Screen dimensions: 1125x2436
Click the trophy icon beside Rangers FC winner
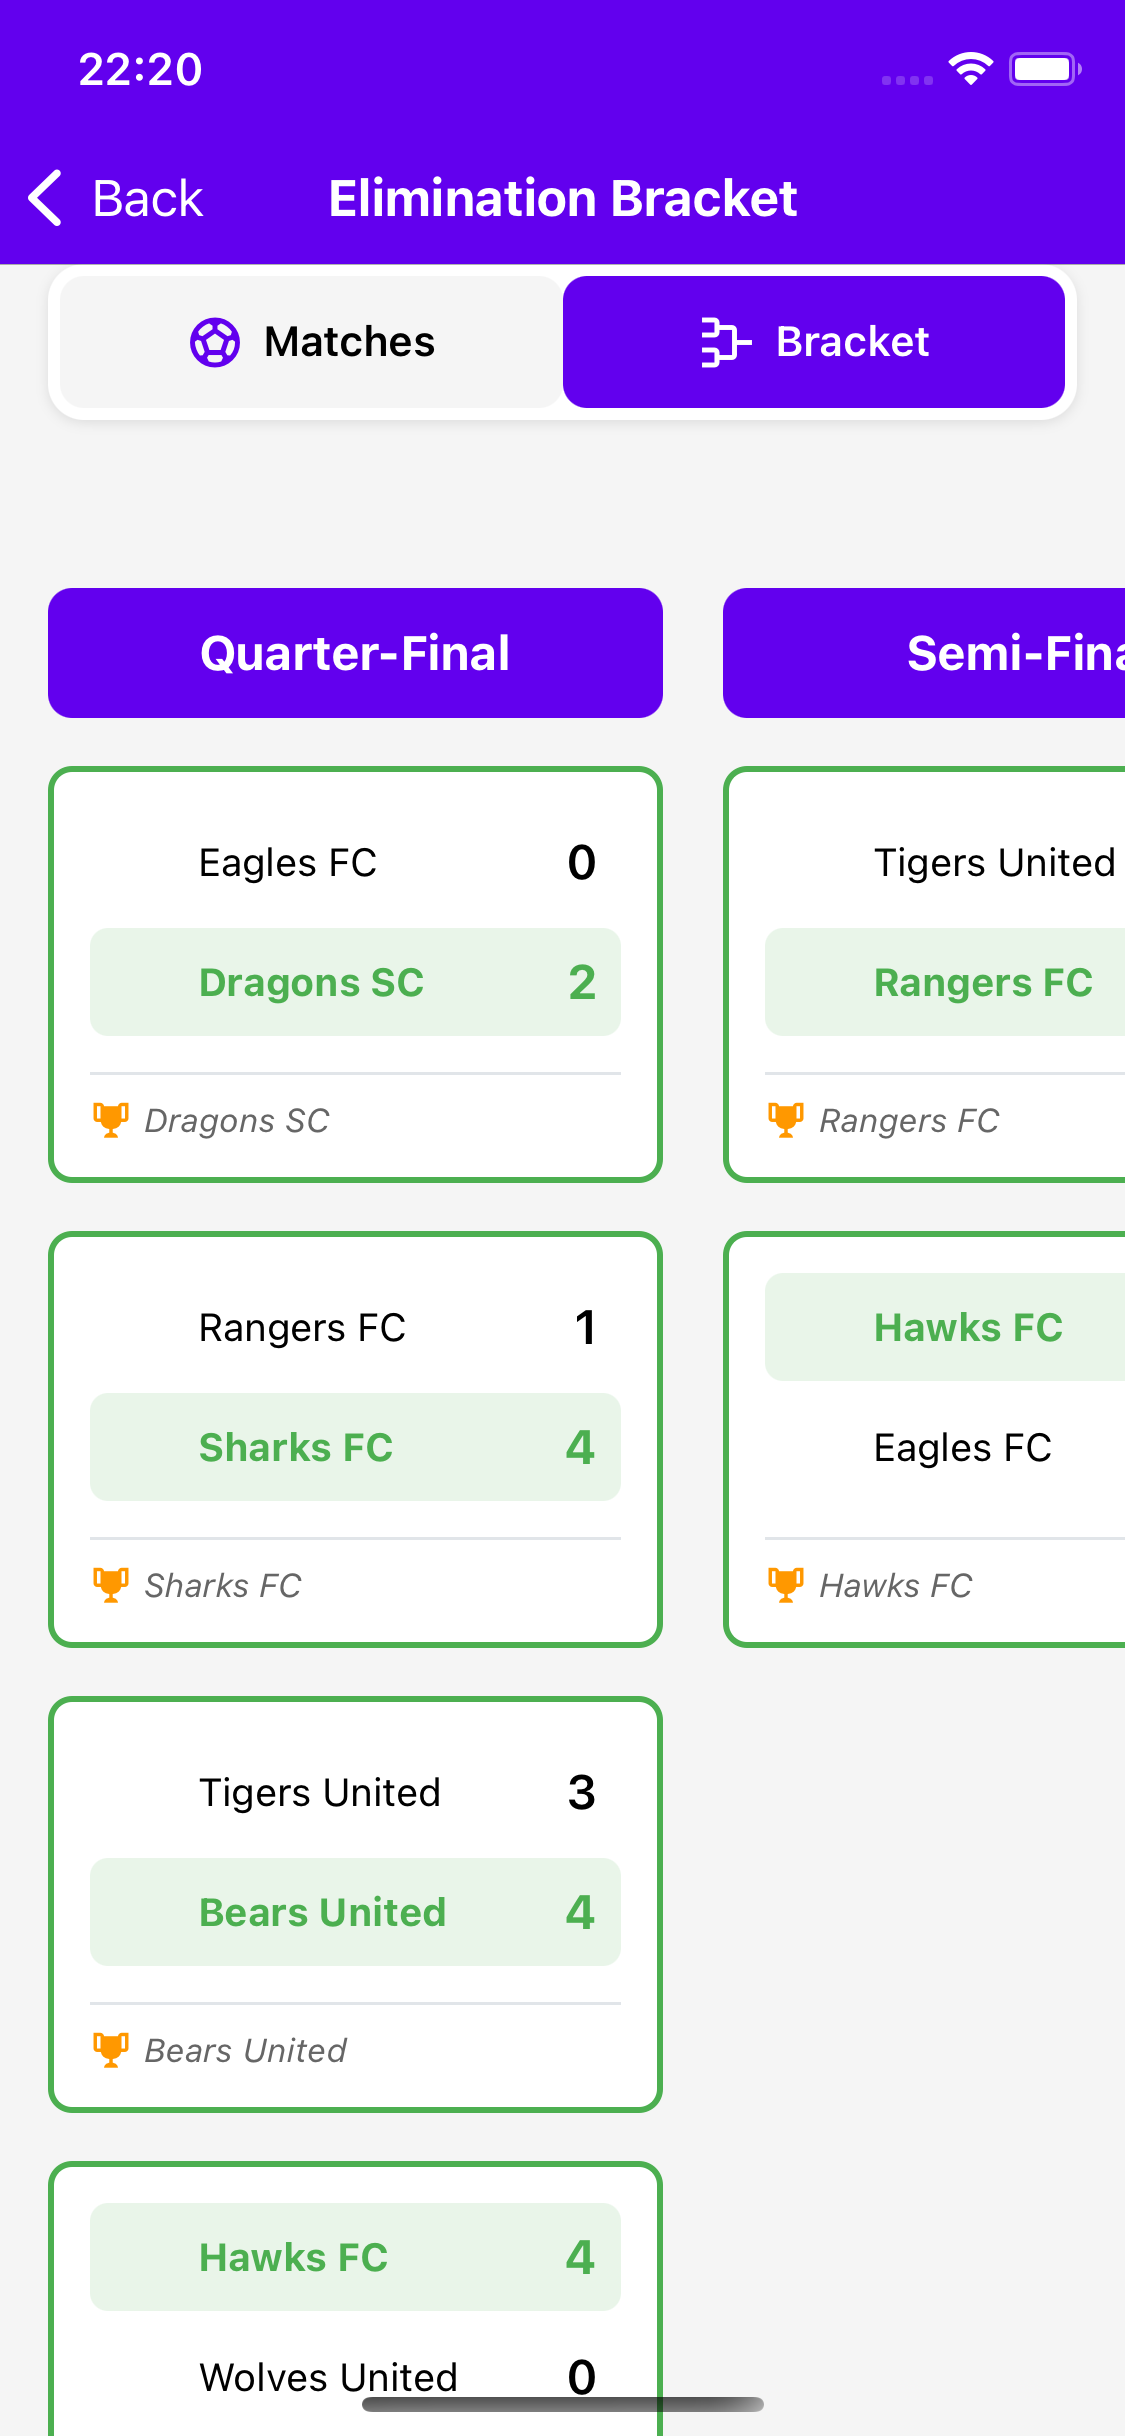[x=786, y=1117]
